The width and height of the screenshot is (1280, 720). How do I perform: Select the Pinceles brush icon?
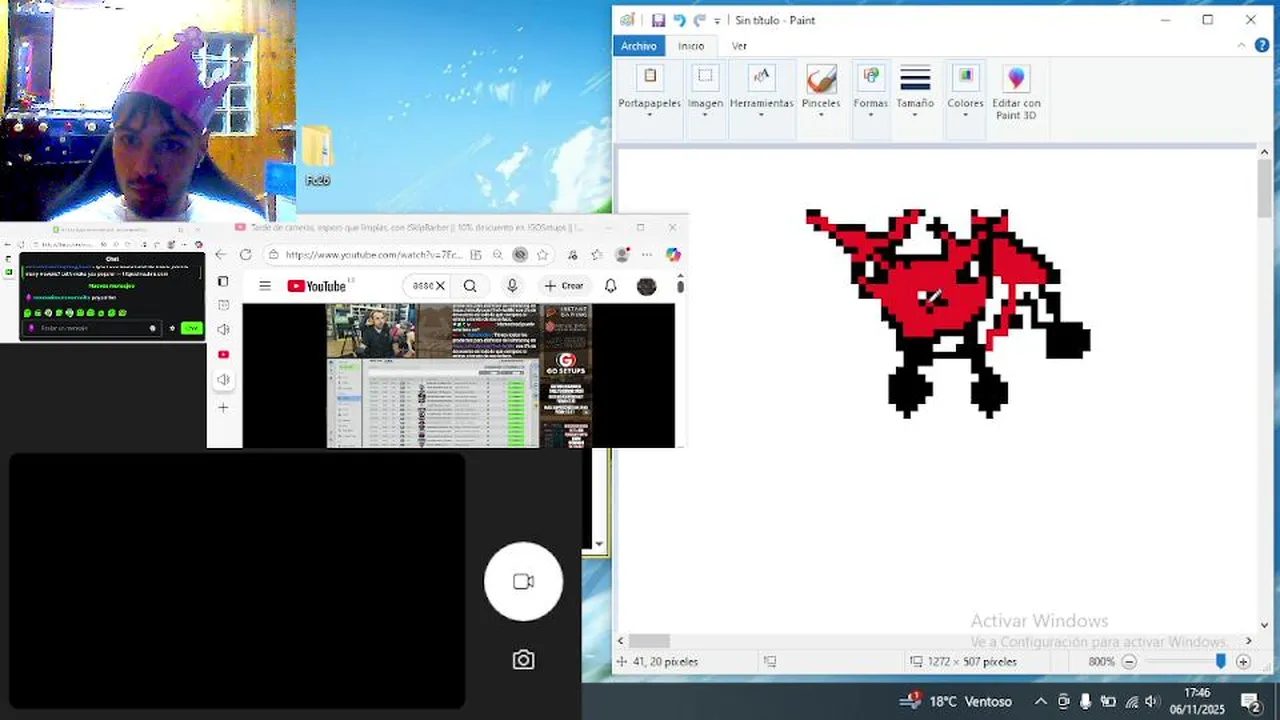pos(821,78)
